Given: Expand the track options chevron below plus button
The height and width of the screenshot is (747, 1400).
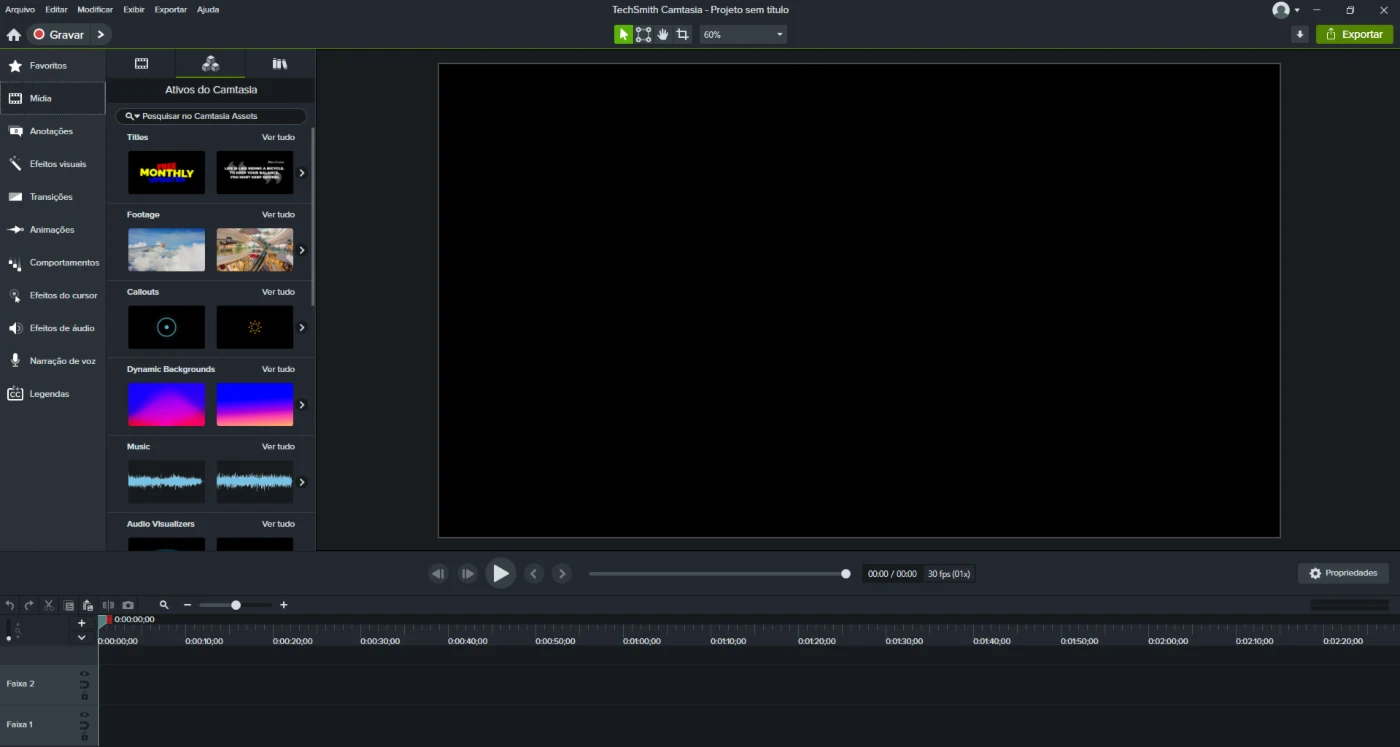Looking at the screenshot, I should click(81, 637).
